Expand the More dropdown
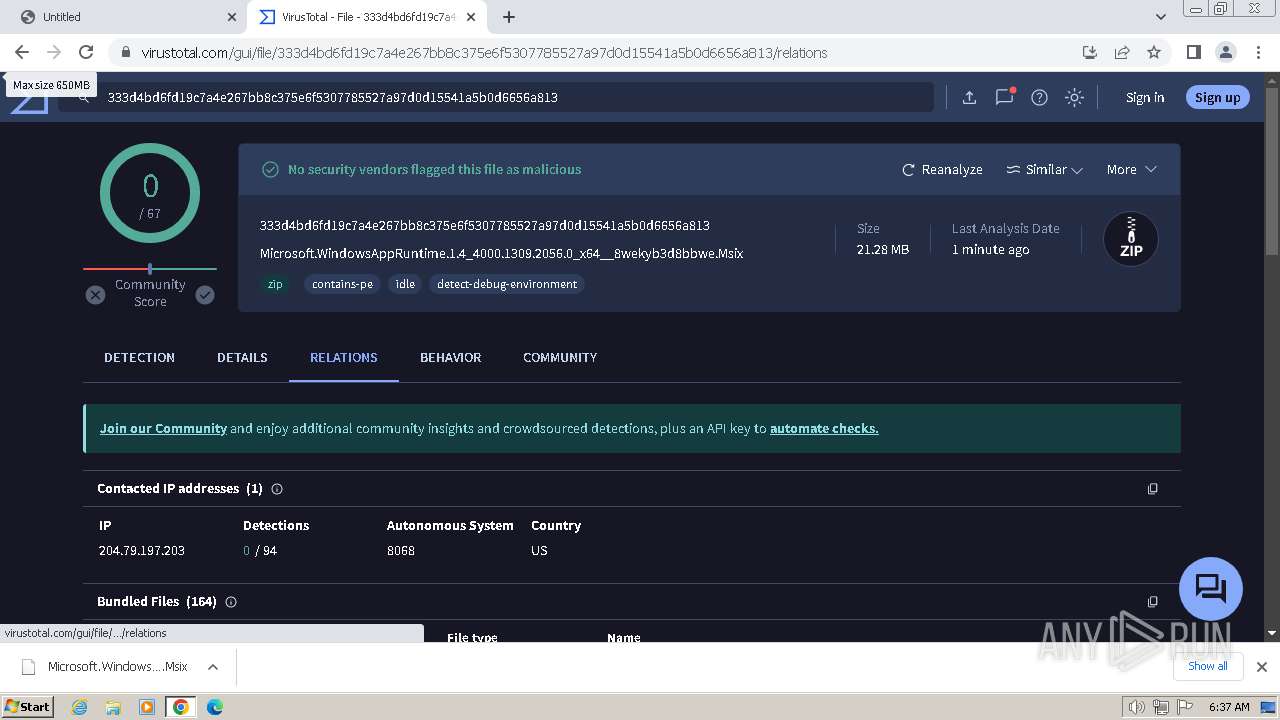The image size is (1280, 720). 1131,170
